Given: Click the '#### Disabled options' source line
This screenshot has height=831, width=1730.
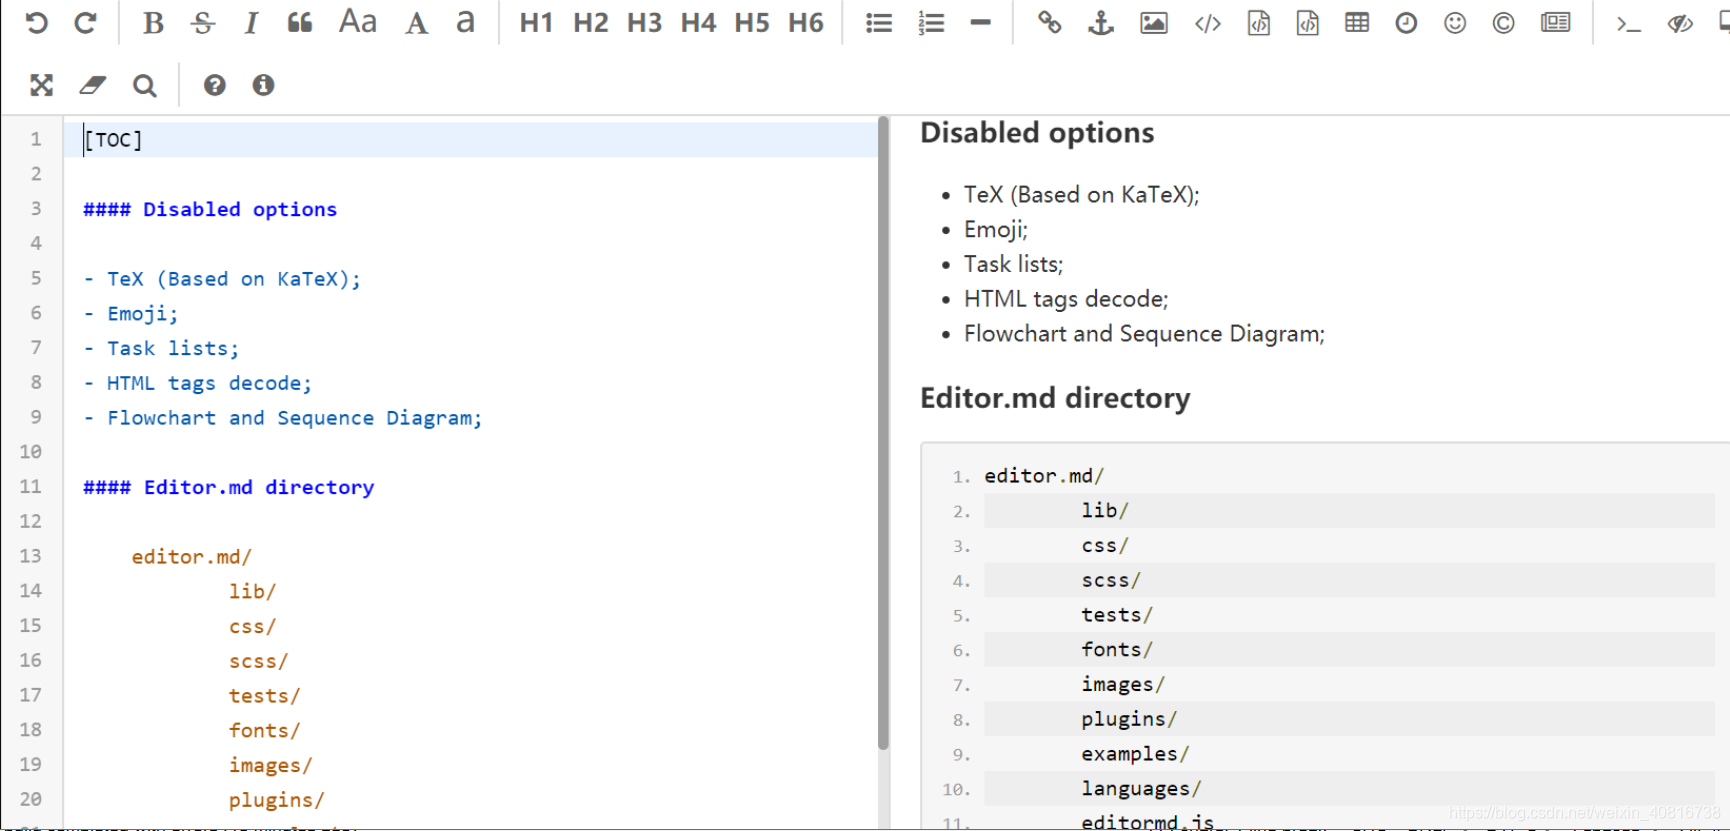Looking at the screenshot, I should click(x=210, y=209).
